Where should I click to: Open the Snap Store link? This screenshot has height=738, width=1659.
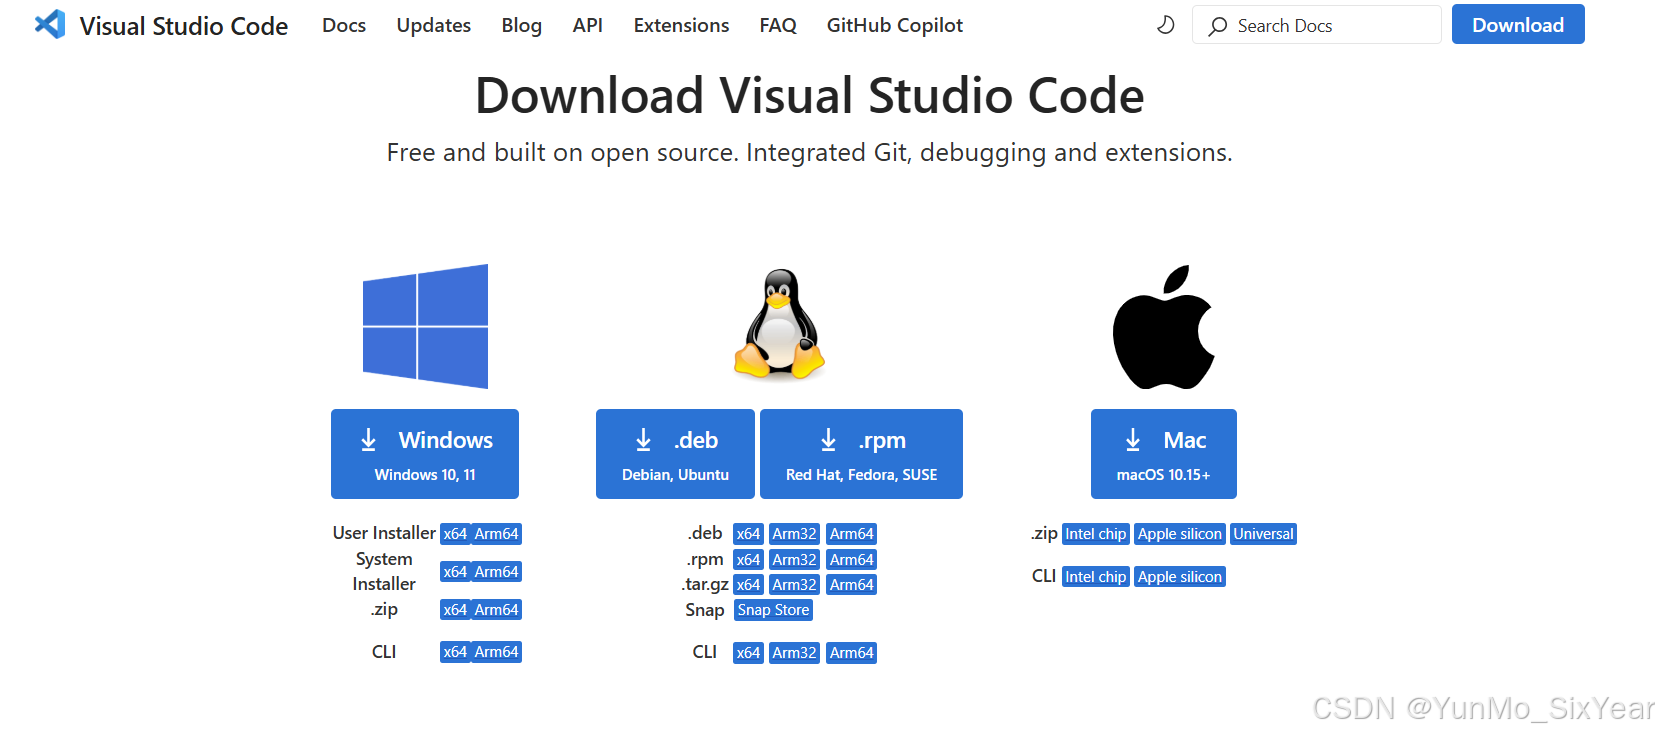coord(774,610)
